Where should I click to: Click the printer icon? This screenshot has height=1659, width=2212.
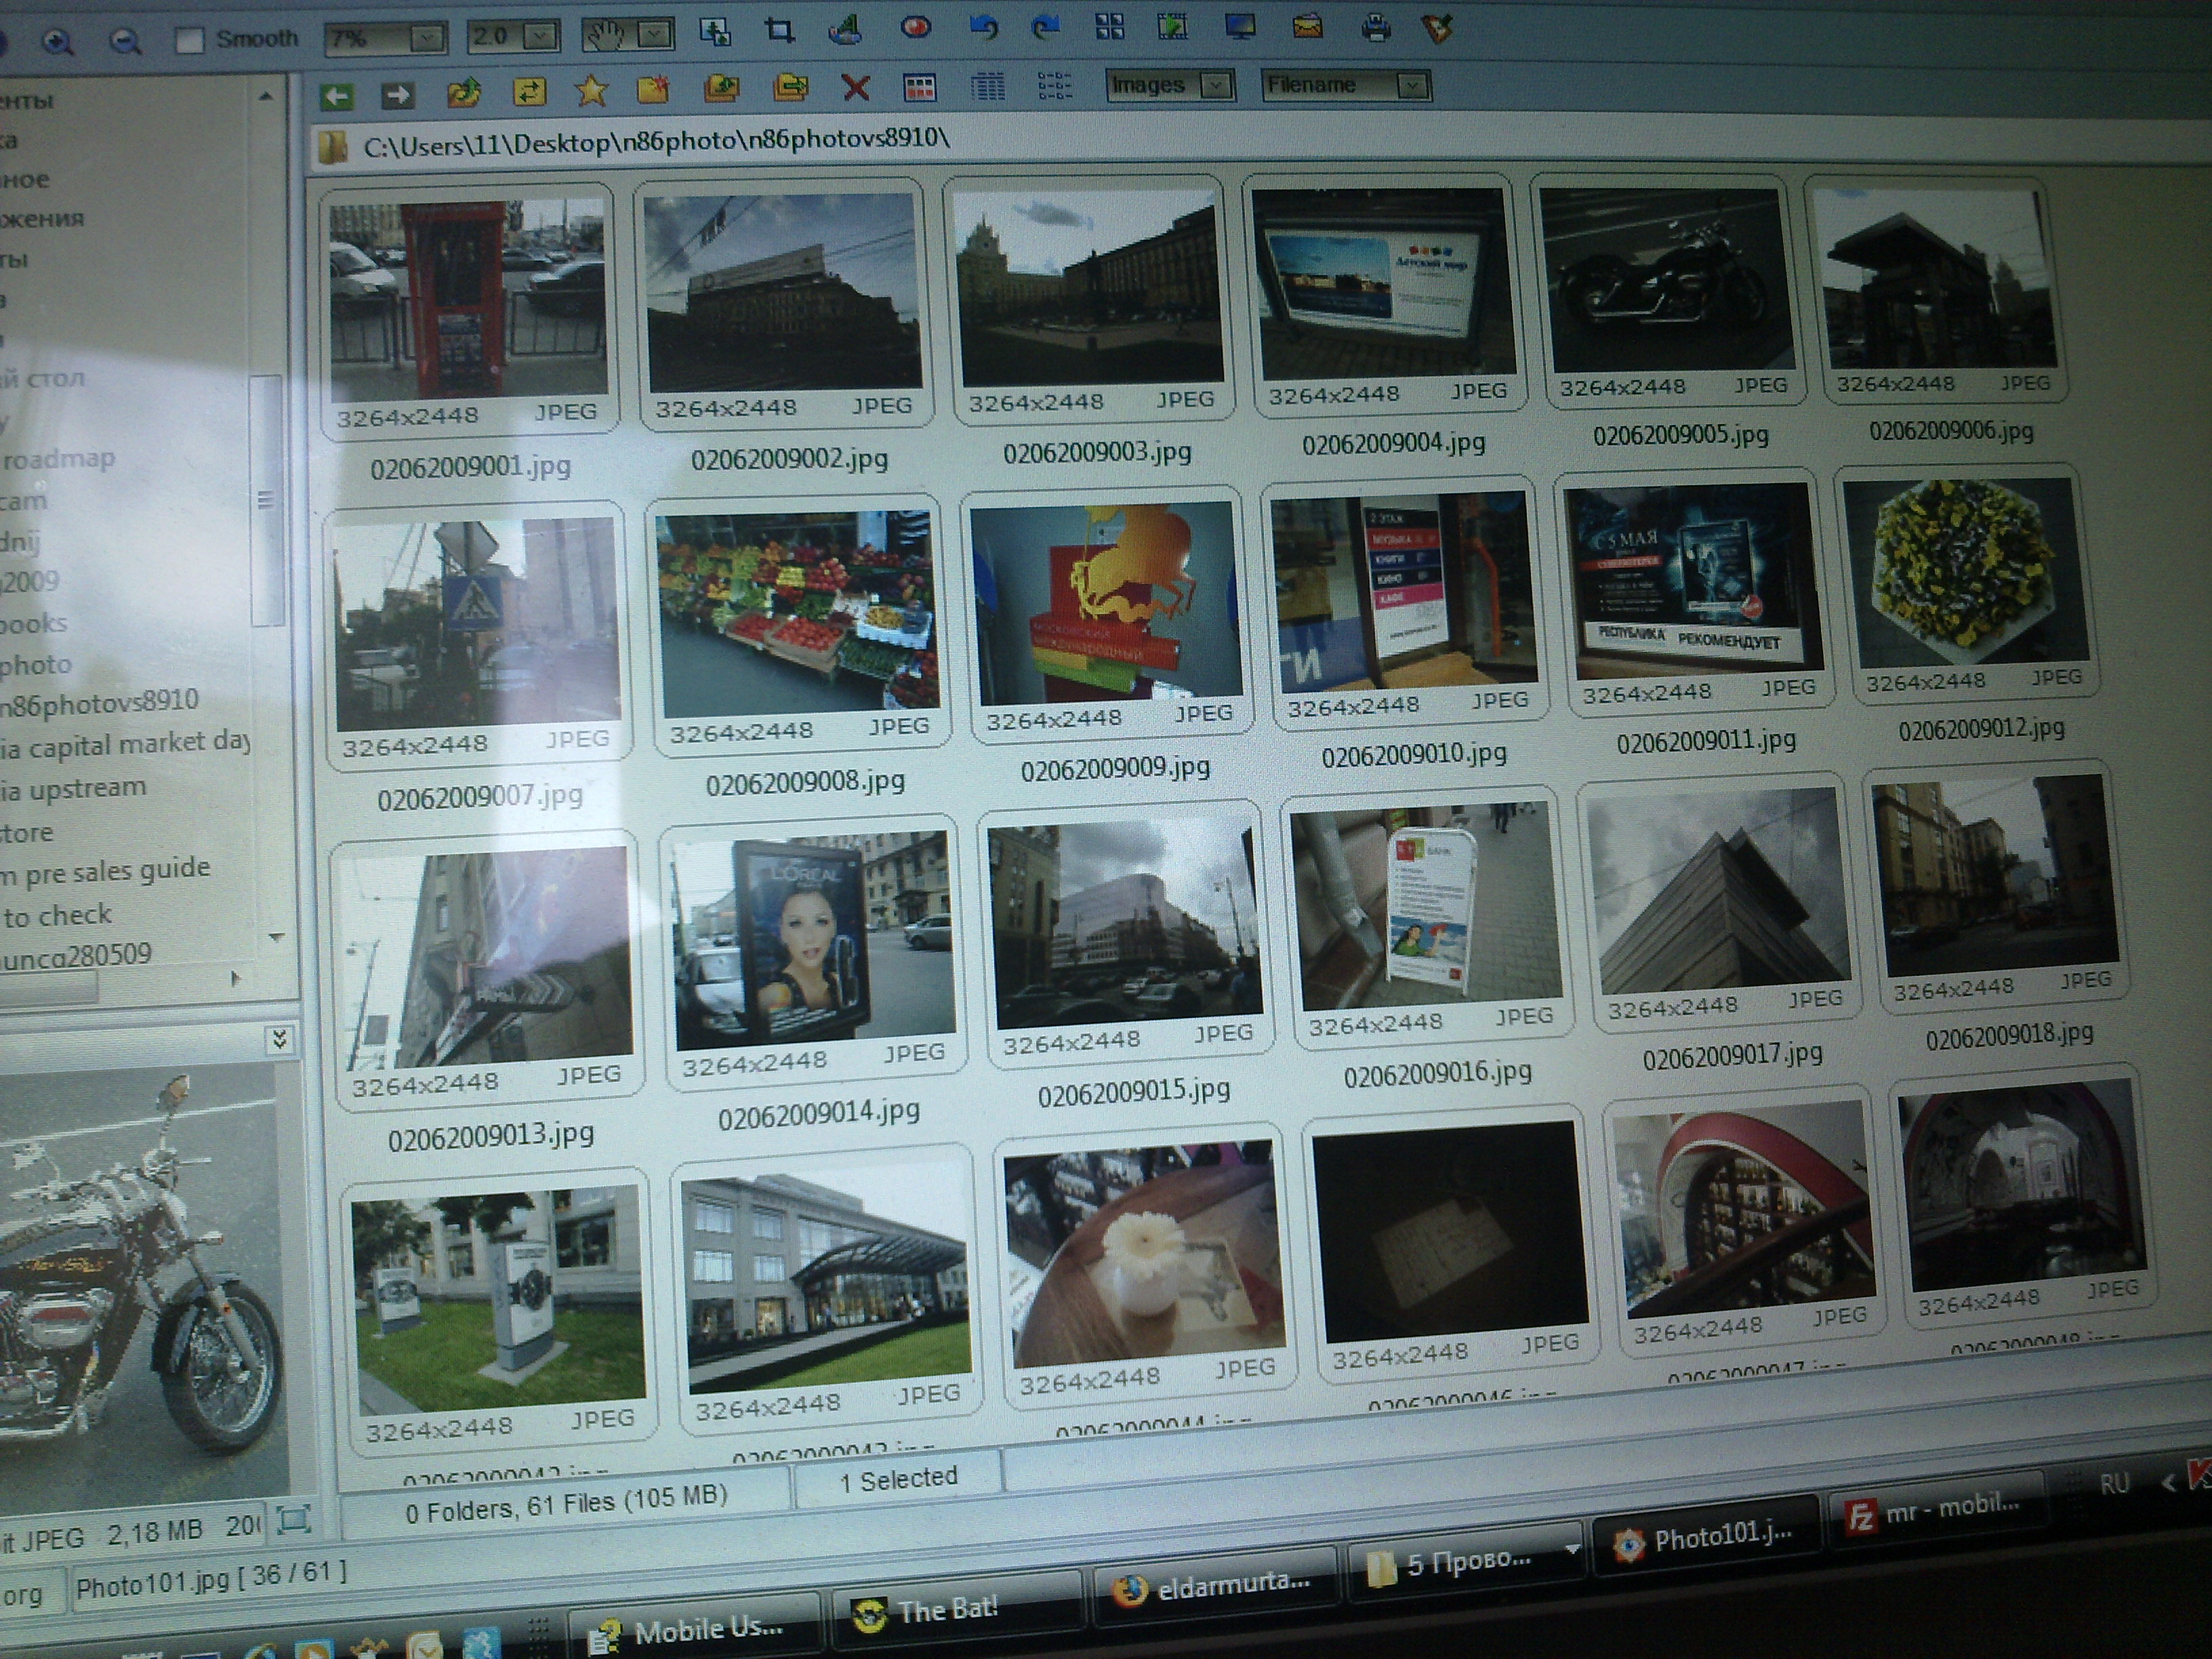1376,27
